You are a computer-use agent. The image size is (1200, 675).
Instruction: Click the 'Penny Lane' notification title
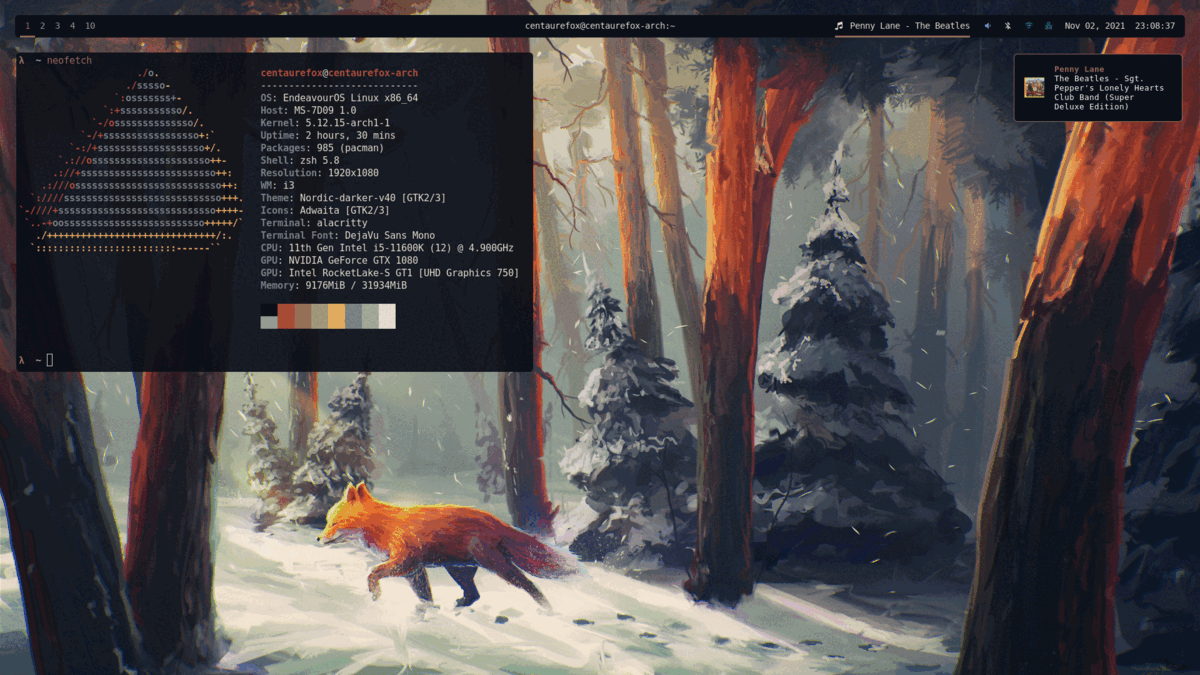[x=1079, y=69]
